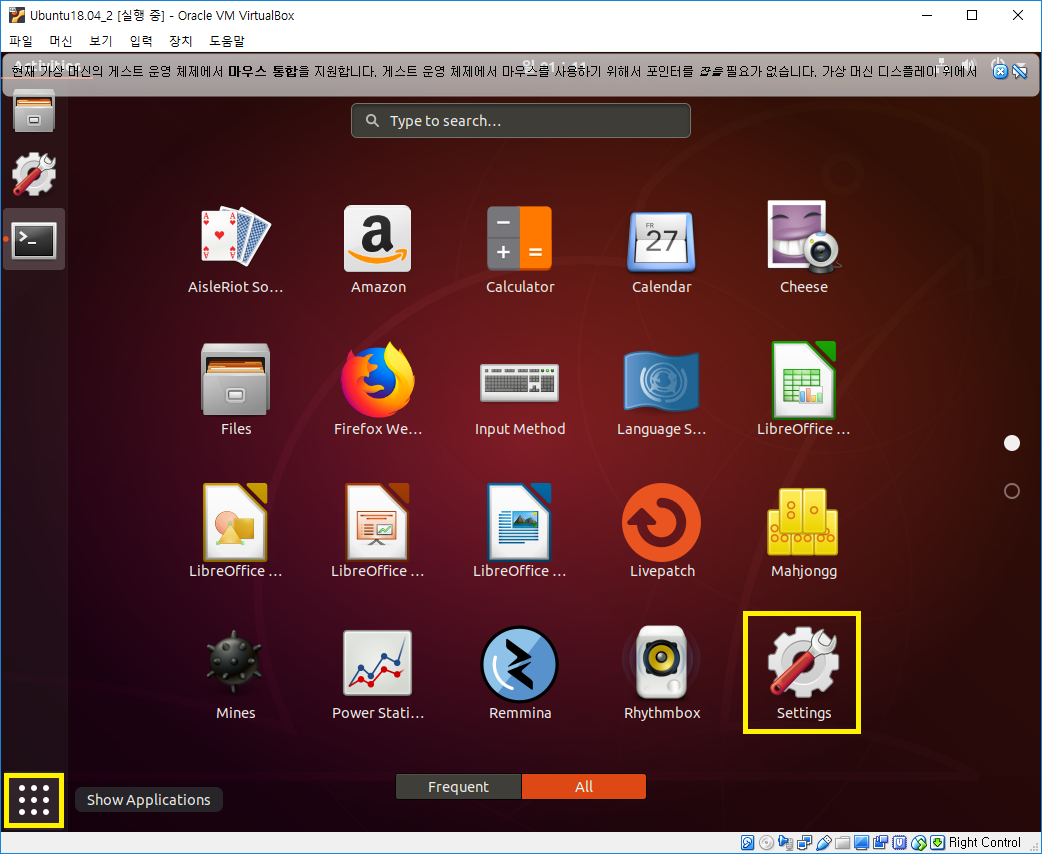Start the Mines game
Image resolution: width=1042 pixels, height=854 pixels.
click(x=235, y=675)
